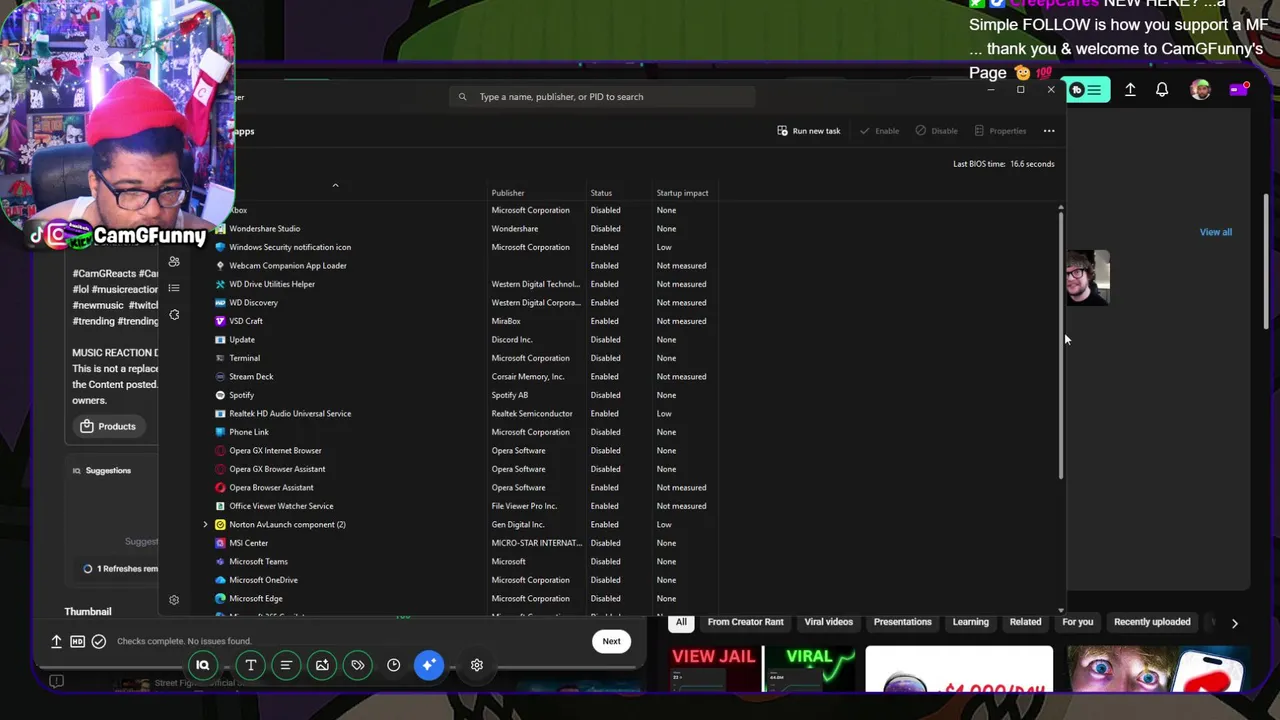Click the upload status arrow icon
The width and height of the screenshot is (1280, 720).
point(56,641)
